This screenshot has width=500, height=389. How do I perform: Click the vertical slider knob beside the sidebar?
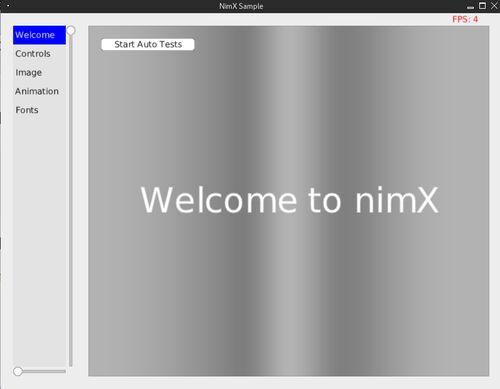click(71, 30)
